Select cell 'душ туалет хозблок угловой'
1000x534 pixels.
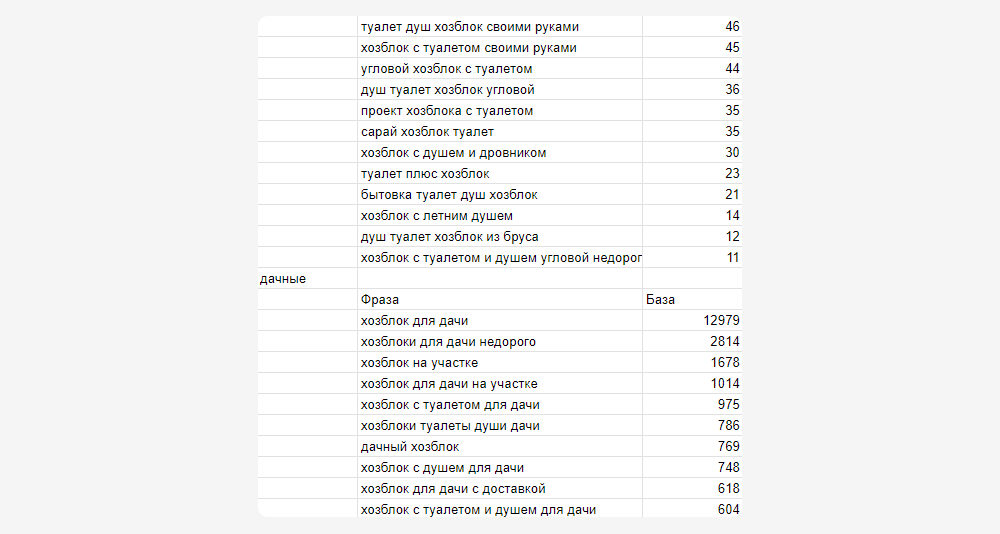click(440, 90)
